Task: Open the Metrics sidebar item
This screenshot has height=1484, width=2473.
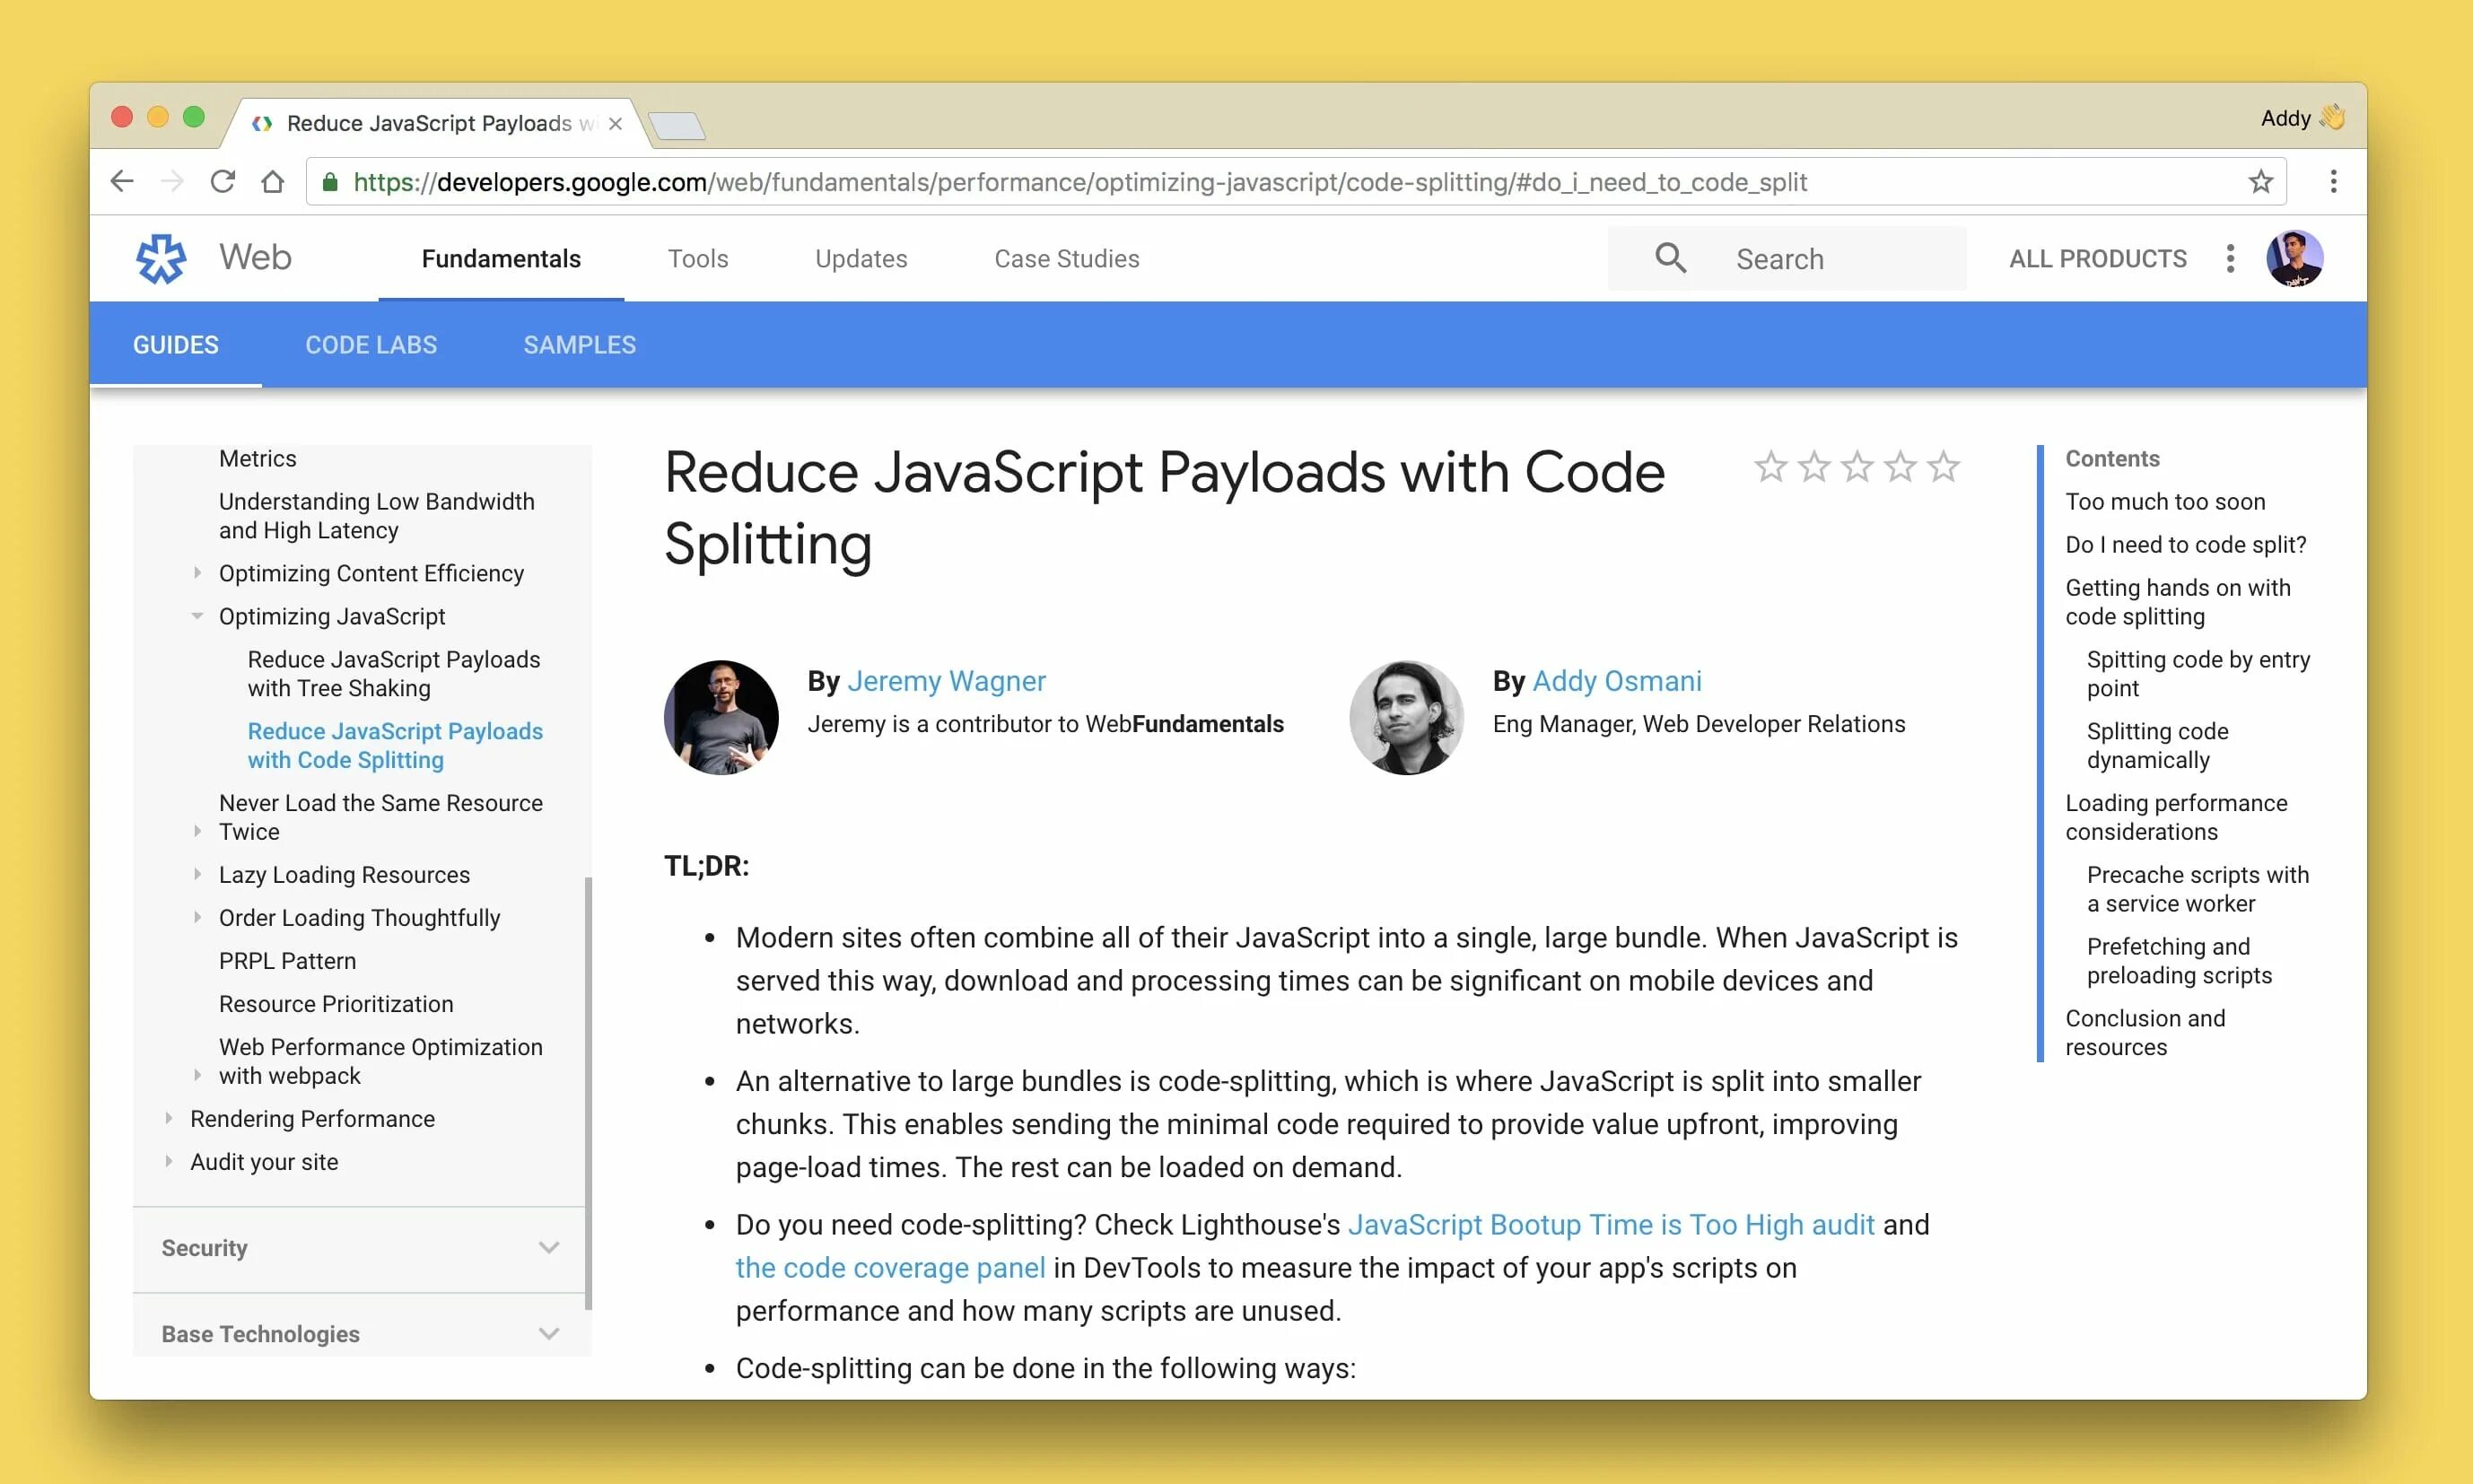Action: pos(258,458)
